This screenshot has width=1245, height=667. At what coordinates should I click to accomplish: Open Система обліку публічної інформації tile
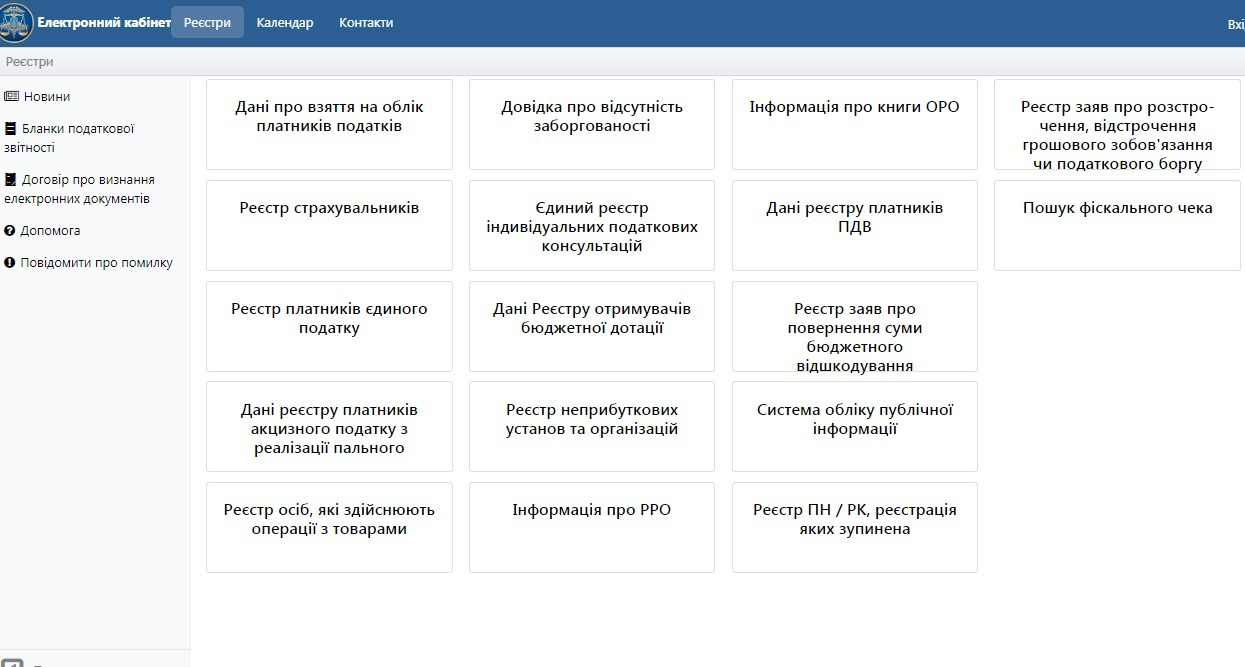(854, 426)
